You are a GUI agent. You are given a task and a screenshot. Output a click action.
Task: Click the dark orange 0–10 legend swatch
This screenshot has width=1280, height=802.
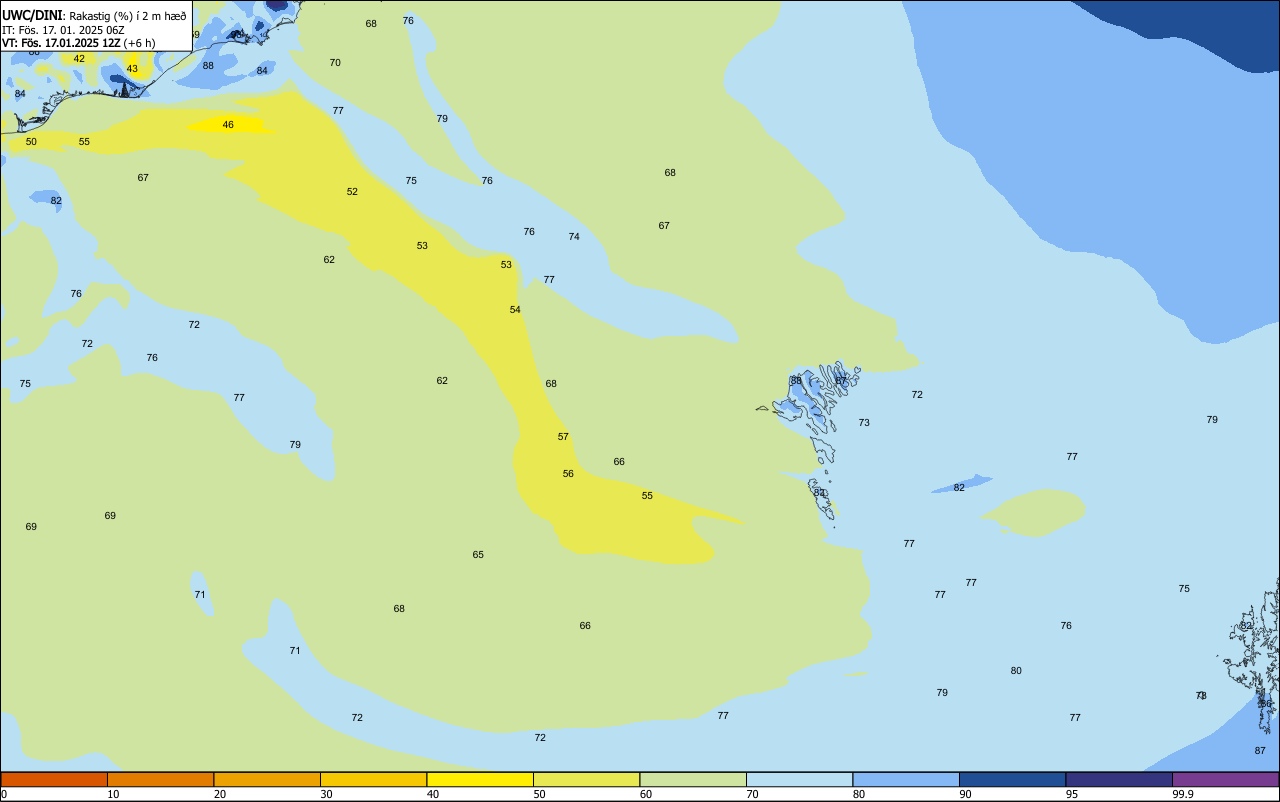coord(54,779)
